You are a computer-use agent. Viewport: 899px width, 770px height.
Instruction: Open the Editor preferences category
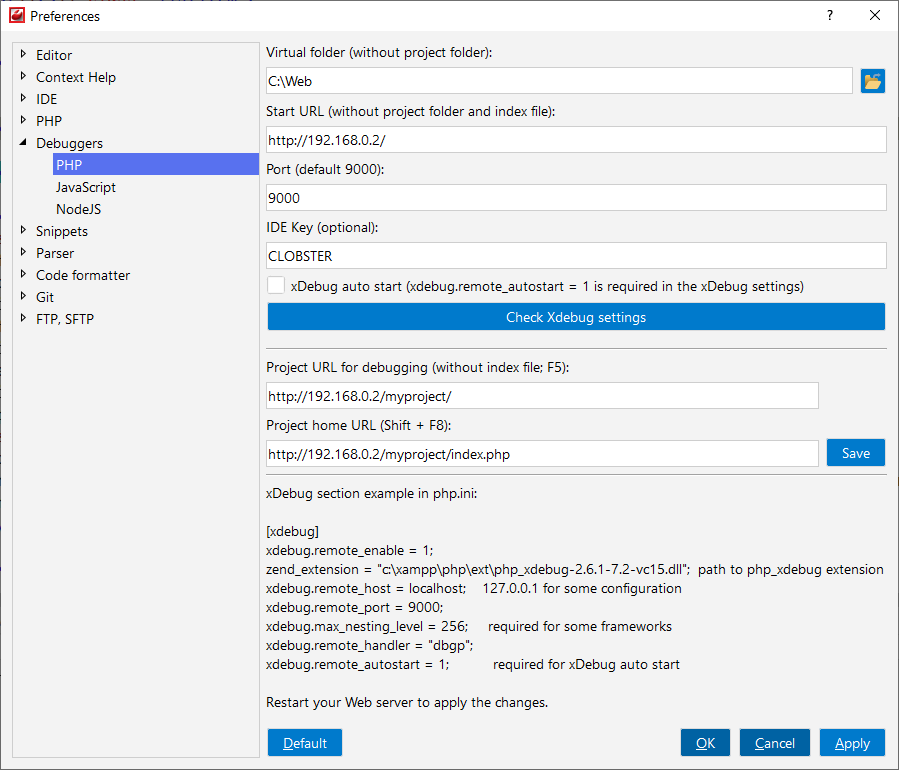click(54, 55)
